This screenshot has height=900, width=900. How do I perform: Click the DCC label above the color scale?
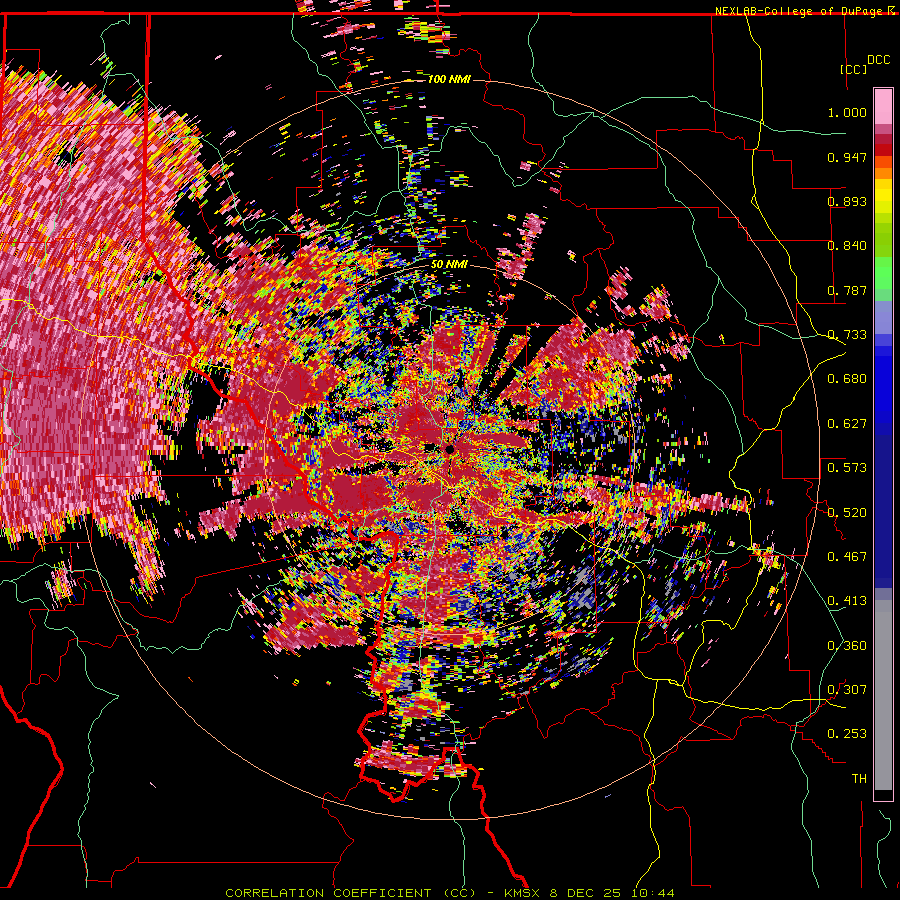pyautogui.click(x=878, y=60)
